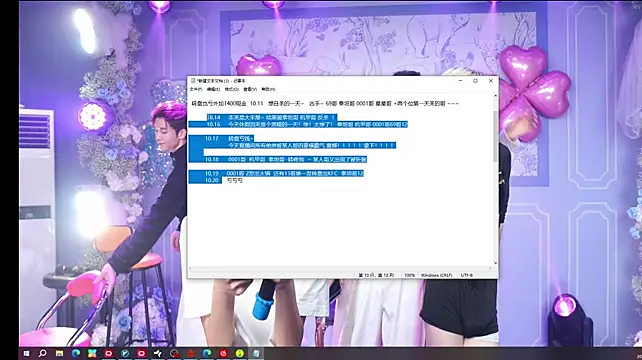Image resolution: width=642 pixels, height=360 pixels.
Task: Click Windows (CRLF) in the status bar
Action: click(436, 275)
